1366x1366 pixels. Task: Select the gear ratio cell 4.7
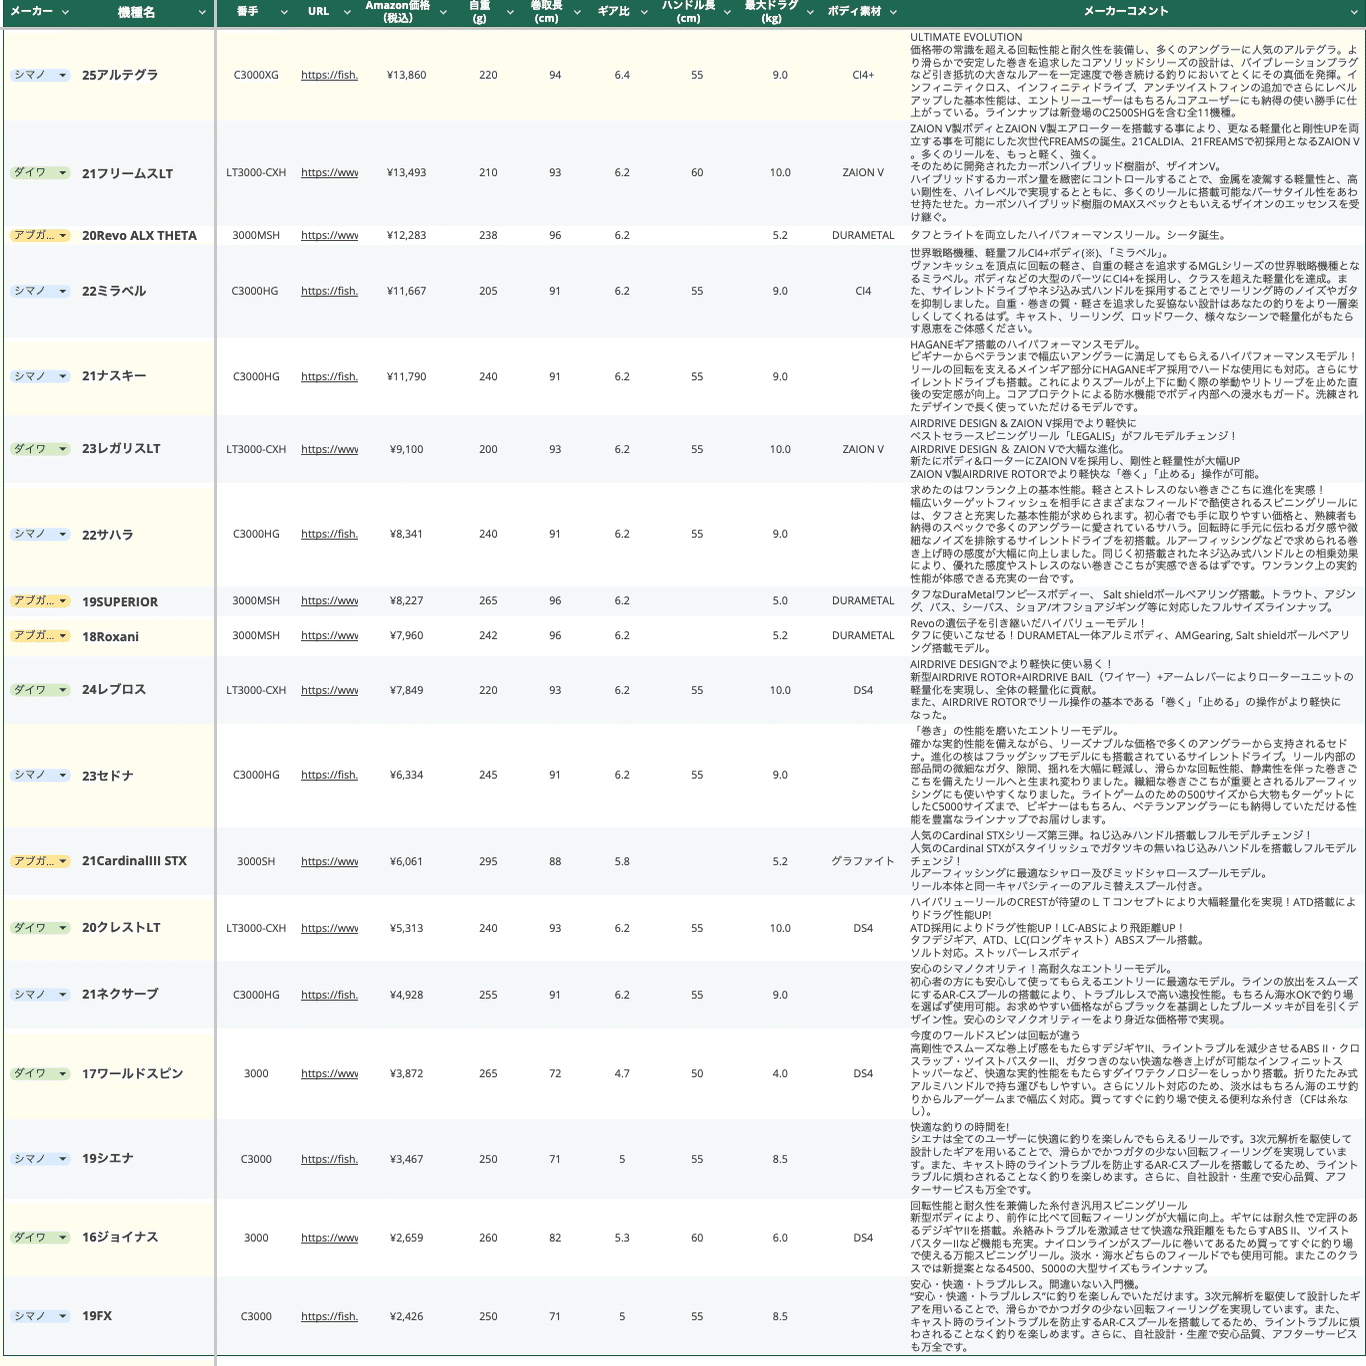(x=622, y=1074)
